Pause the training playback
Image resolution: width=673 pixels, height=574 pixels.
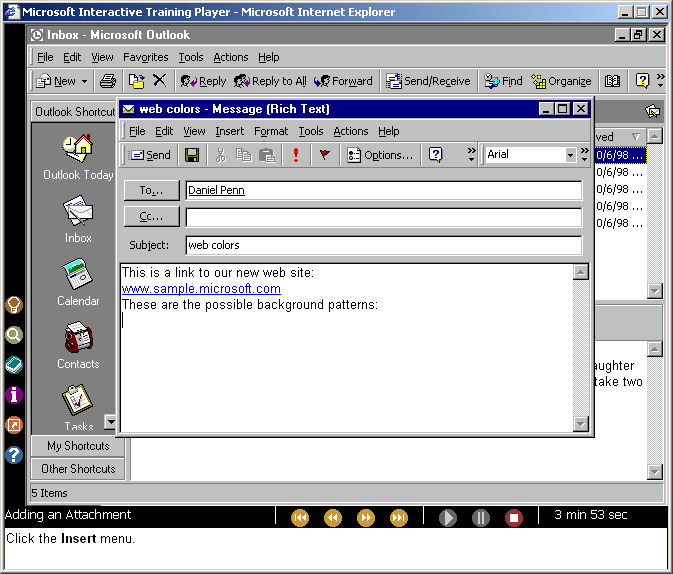[x=481, y=518]
